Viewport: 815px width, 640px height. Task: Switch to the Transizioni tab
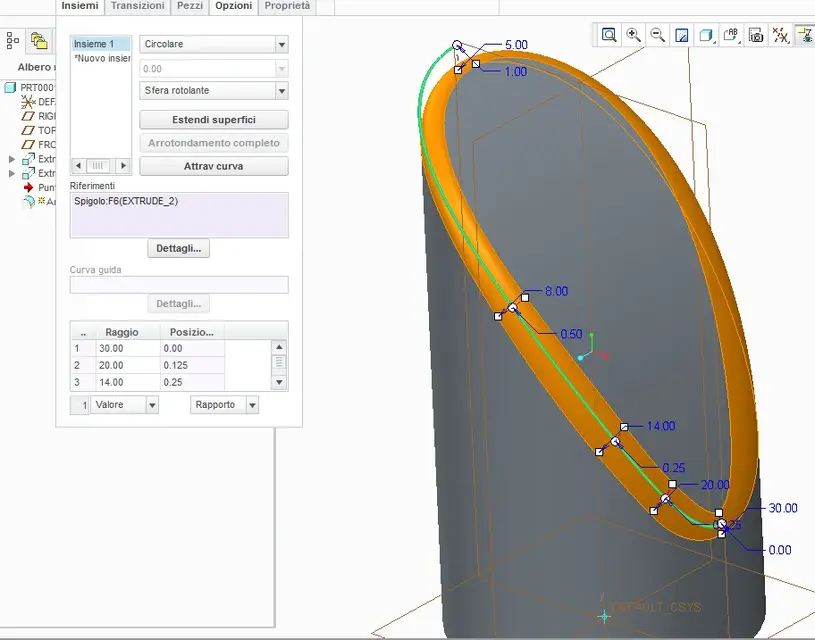(137, 6)
